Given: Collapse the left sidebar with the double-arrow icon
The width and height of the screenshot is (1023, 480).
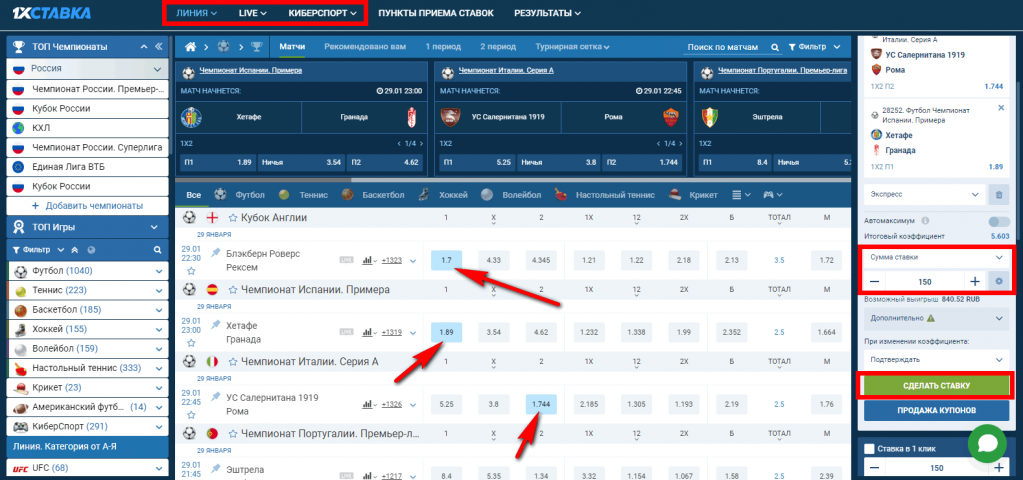Looking at the screenshot, I should 158,47.
